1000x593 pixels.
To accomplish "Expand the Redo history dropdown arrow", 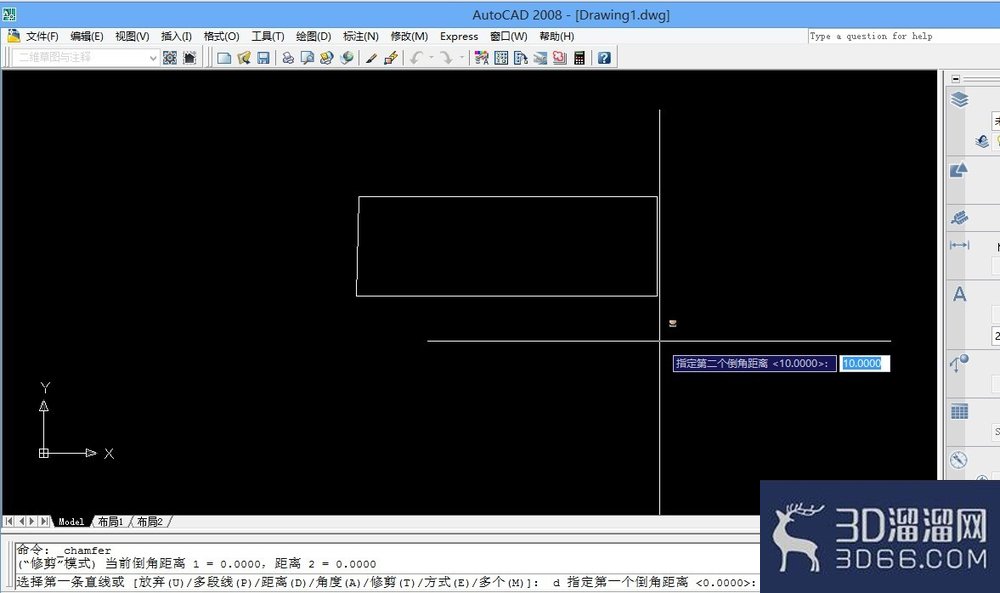I will pos(462,58).
